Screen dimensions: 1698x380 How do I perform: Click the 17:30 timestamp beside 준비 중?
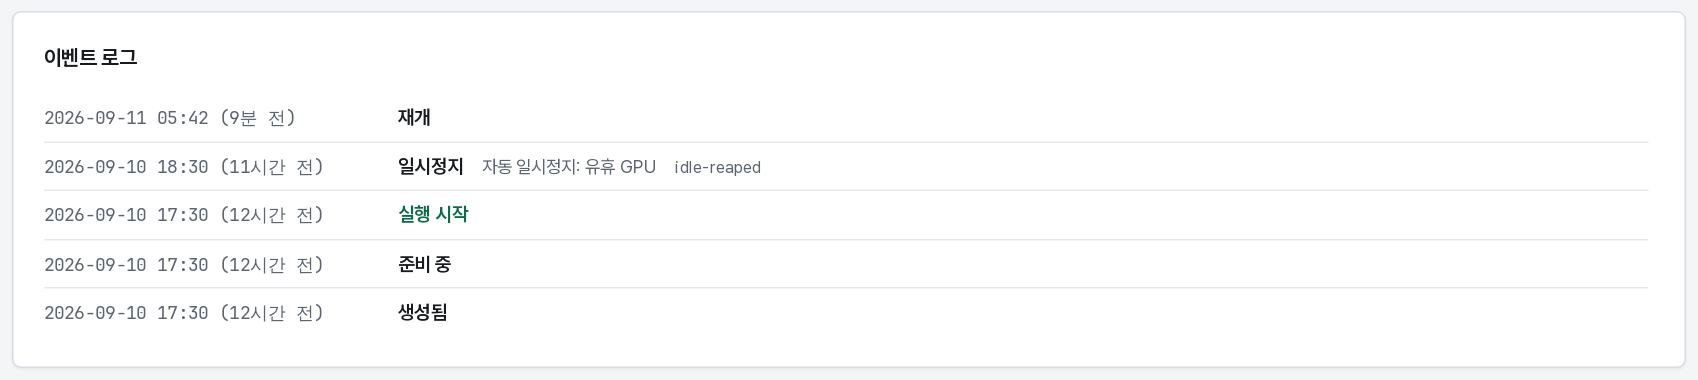pyautogui.click(x=183, y=265)
